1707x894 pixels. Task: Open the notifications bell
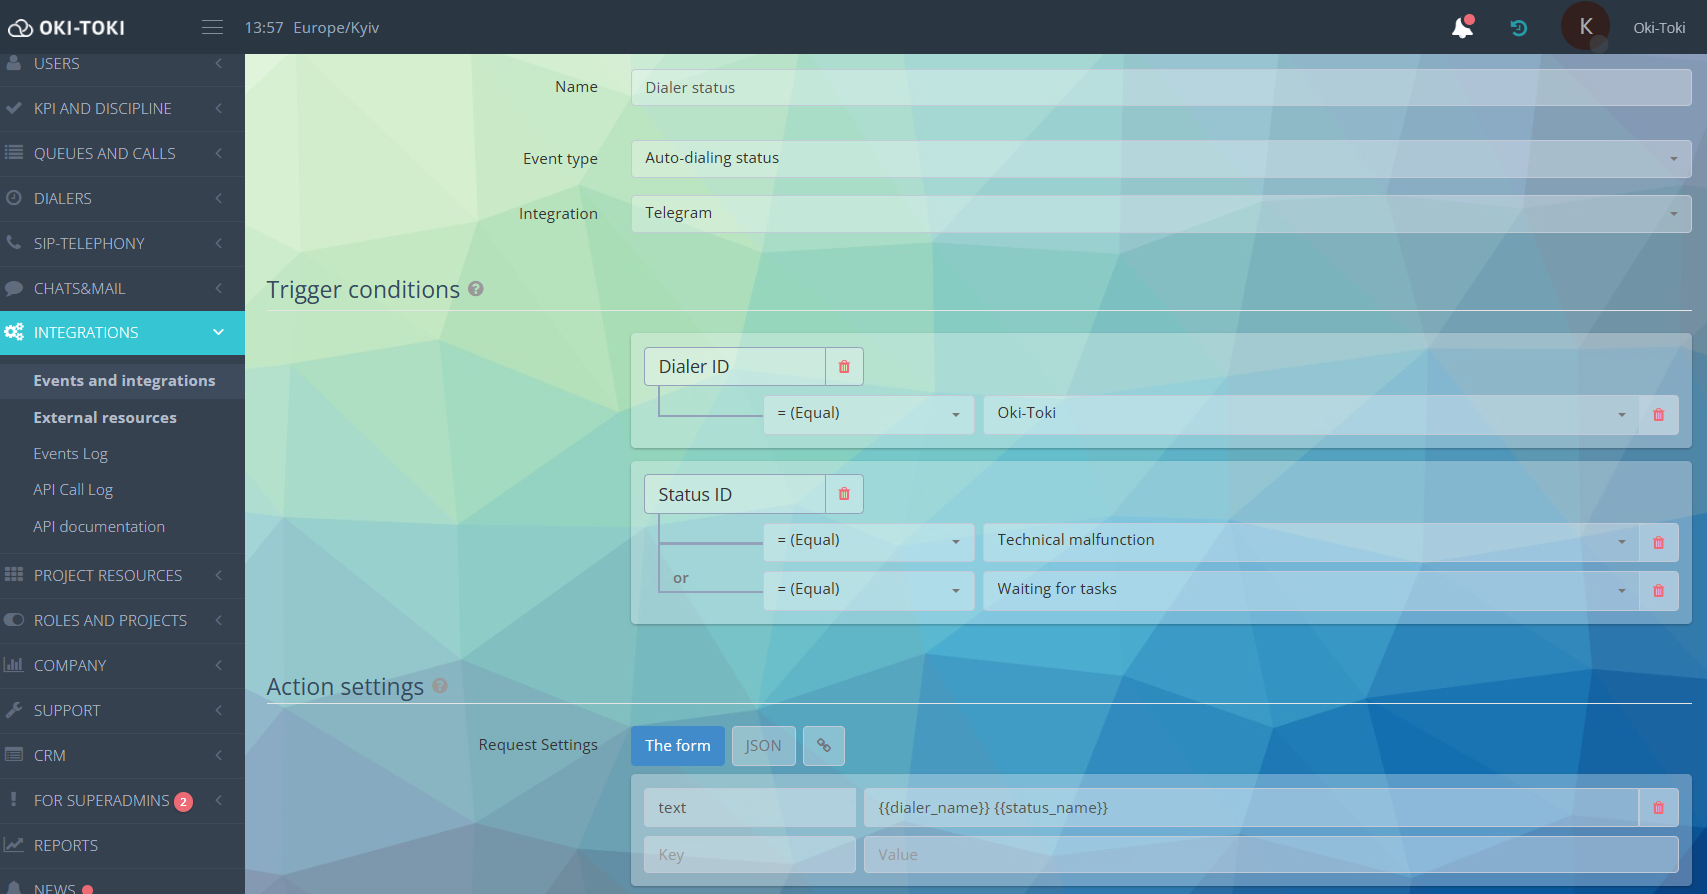click(x=1462, y=27)
